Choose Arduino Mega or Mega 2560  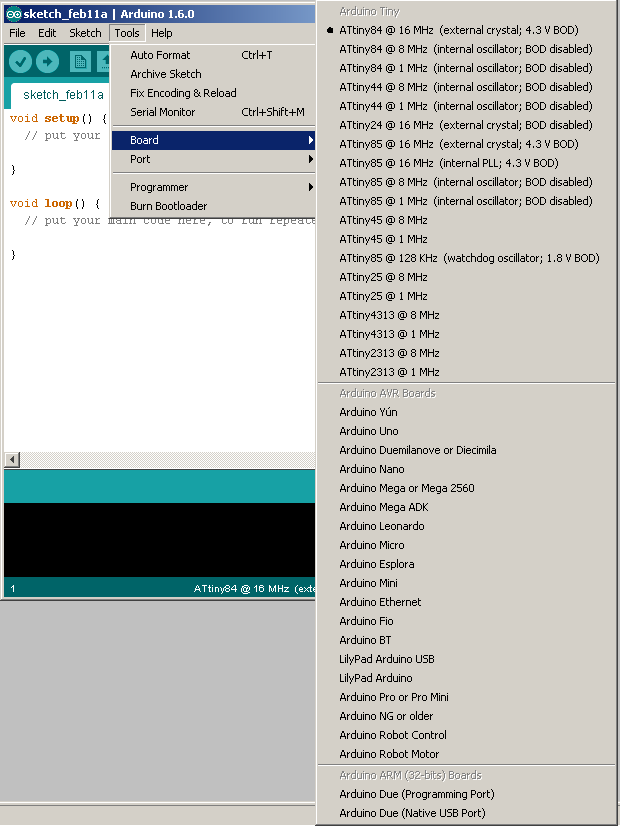click(x=466, y=488)
